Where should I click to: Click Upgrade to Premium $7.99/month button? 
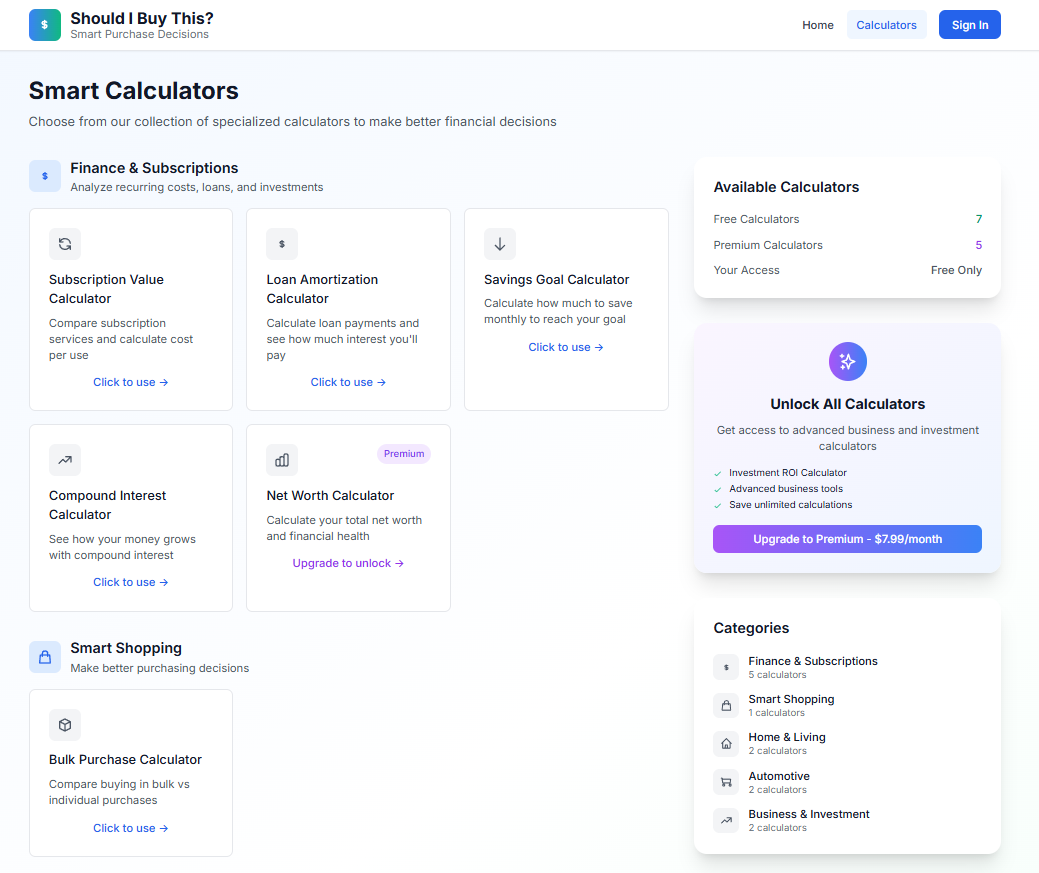click(x=848, y=539)
